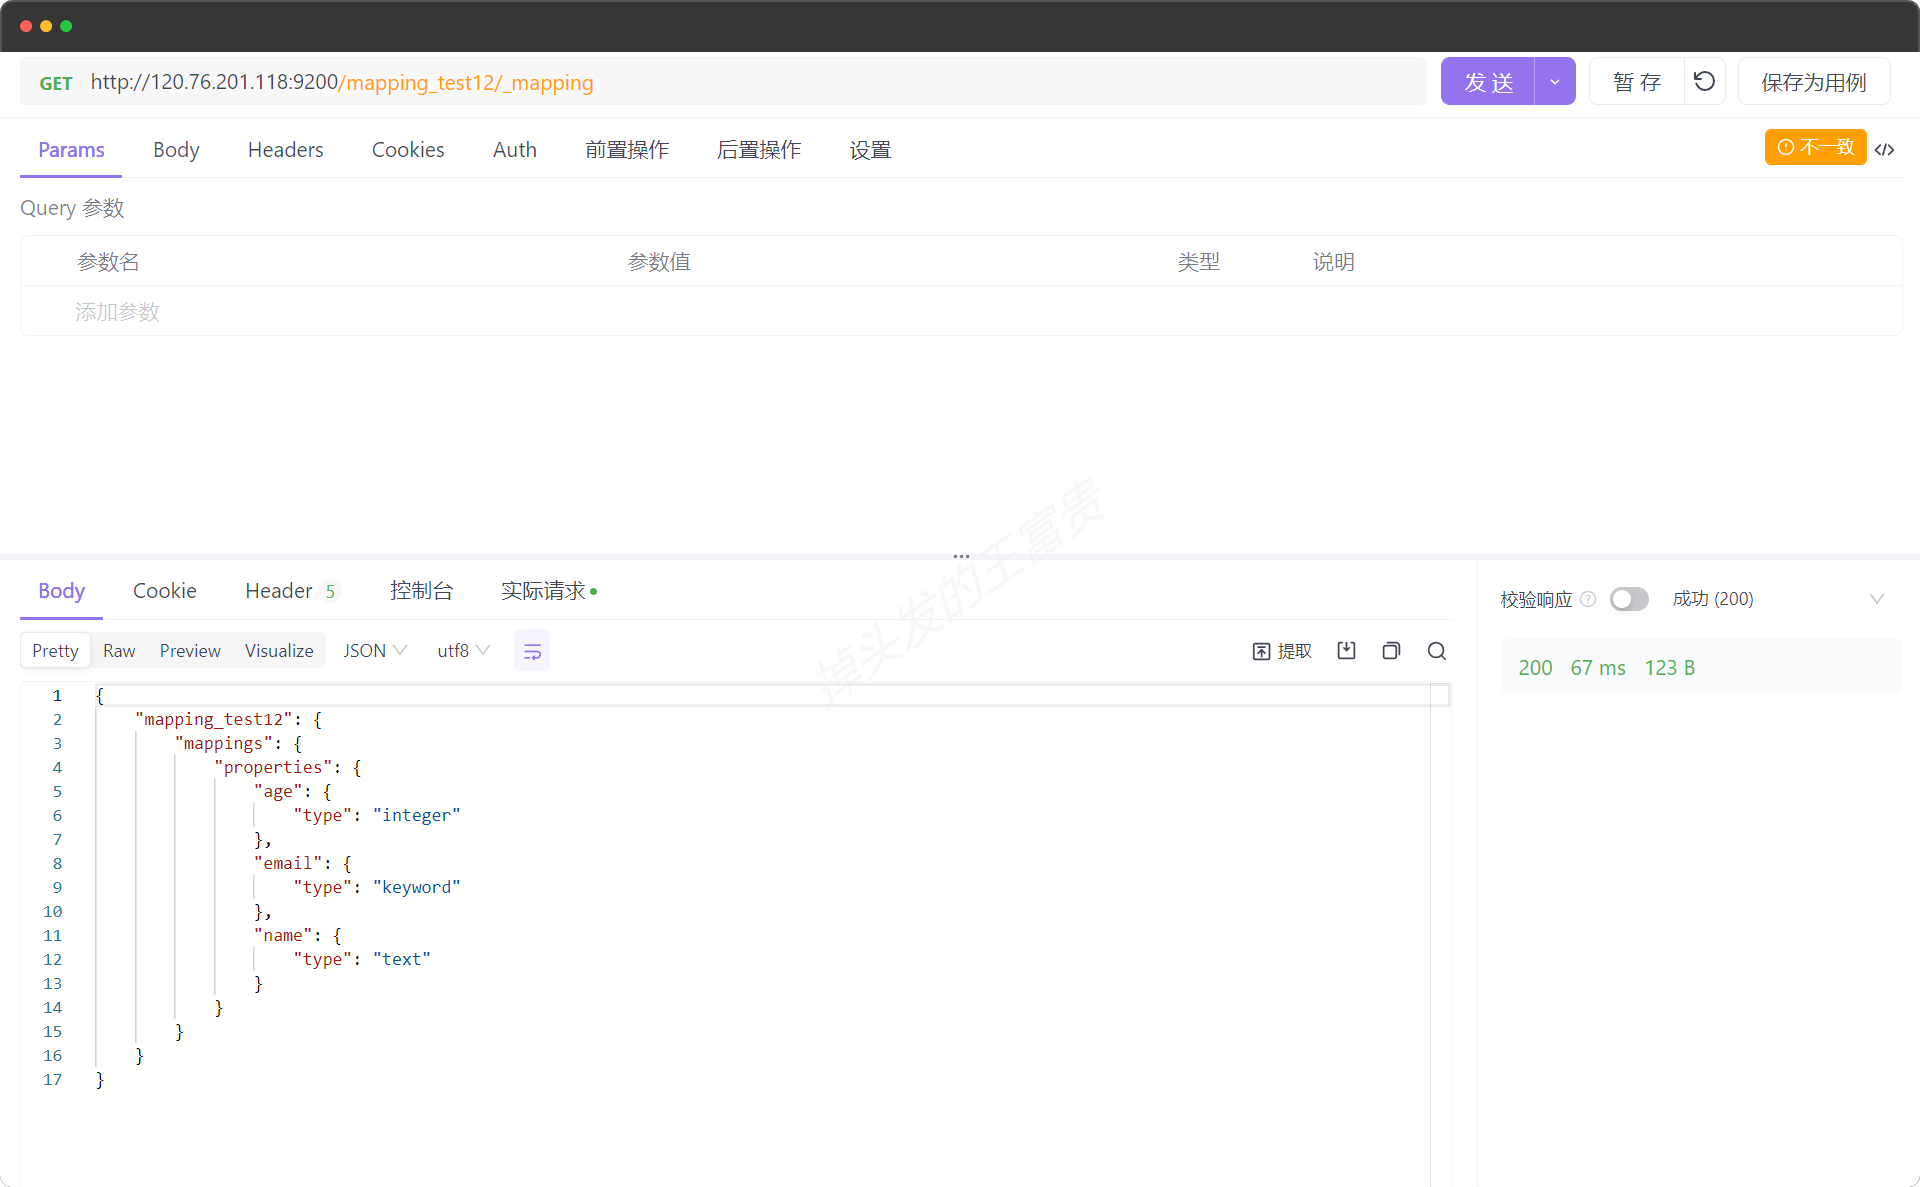Switch to the Headers request tab
Image resolution: width=1920 pixels, height=1187 pixels.
click(x=285, y=150)
